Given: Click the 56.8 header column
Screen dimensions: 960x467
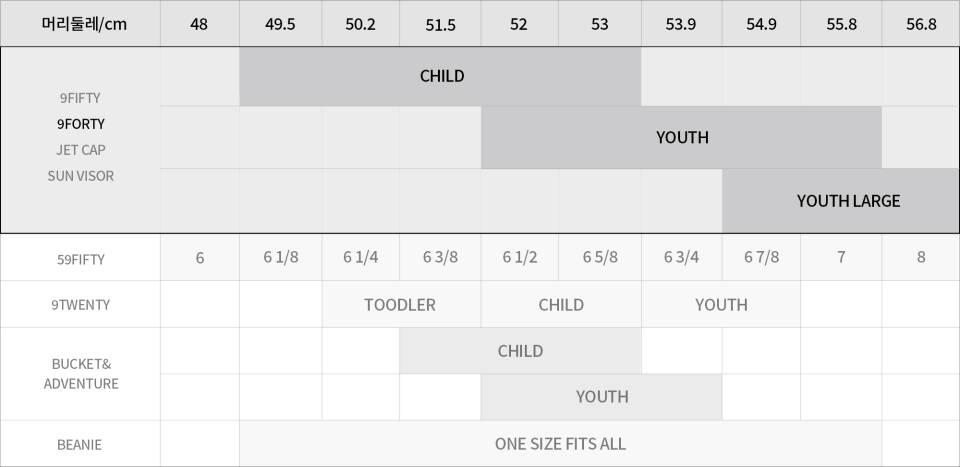Looking at the screenshot, I should [921, 24].
